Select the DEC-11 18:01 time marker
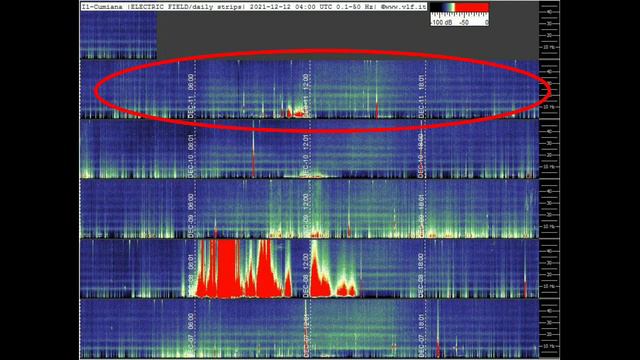The image size is (640, 360). pos(421,96)
